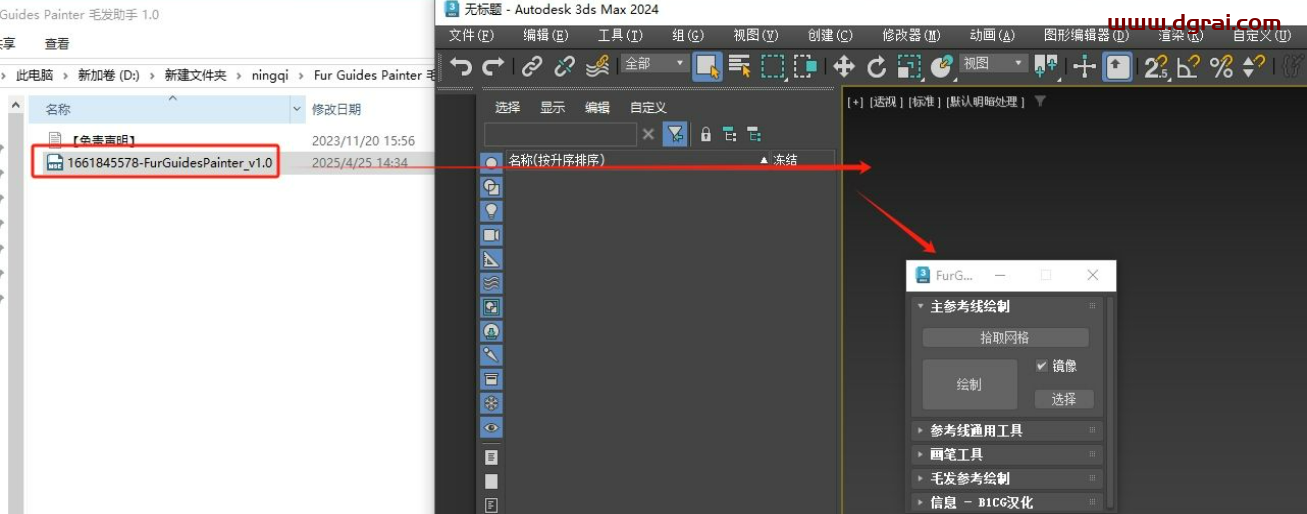Toggle Keyboard Shortcut Override button
This screenshot has height=514, width=1307.
(x=1118, y=67)
